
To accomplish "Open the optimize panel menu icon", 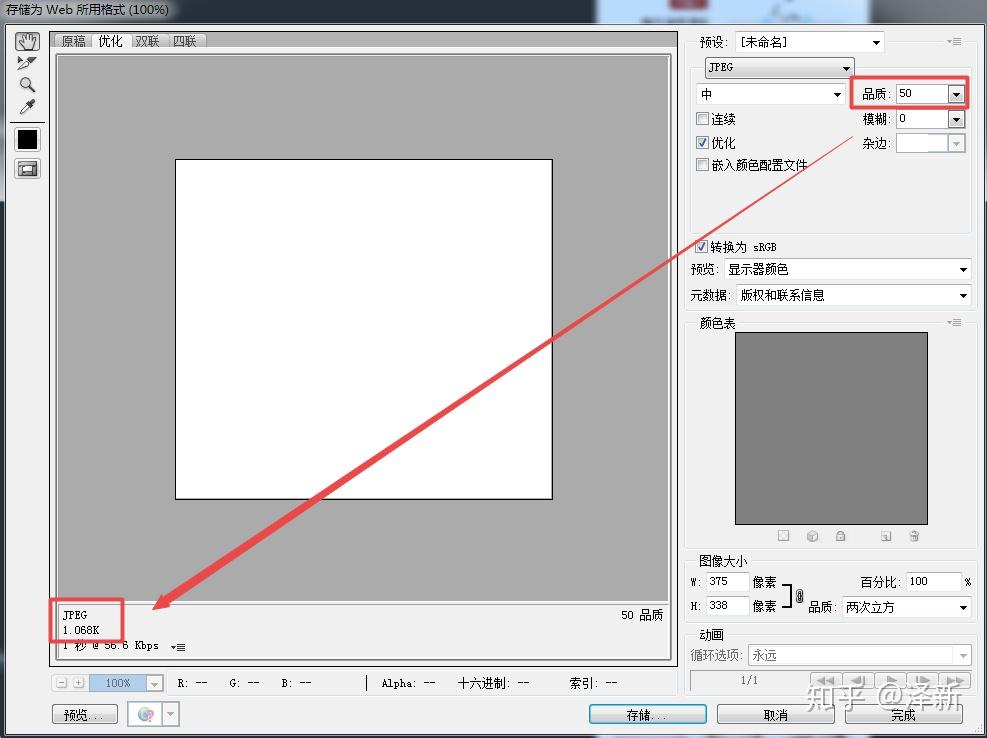I will pyautogui.click(x=956, y=42).
